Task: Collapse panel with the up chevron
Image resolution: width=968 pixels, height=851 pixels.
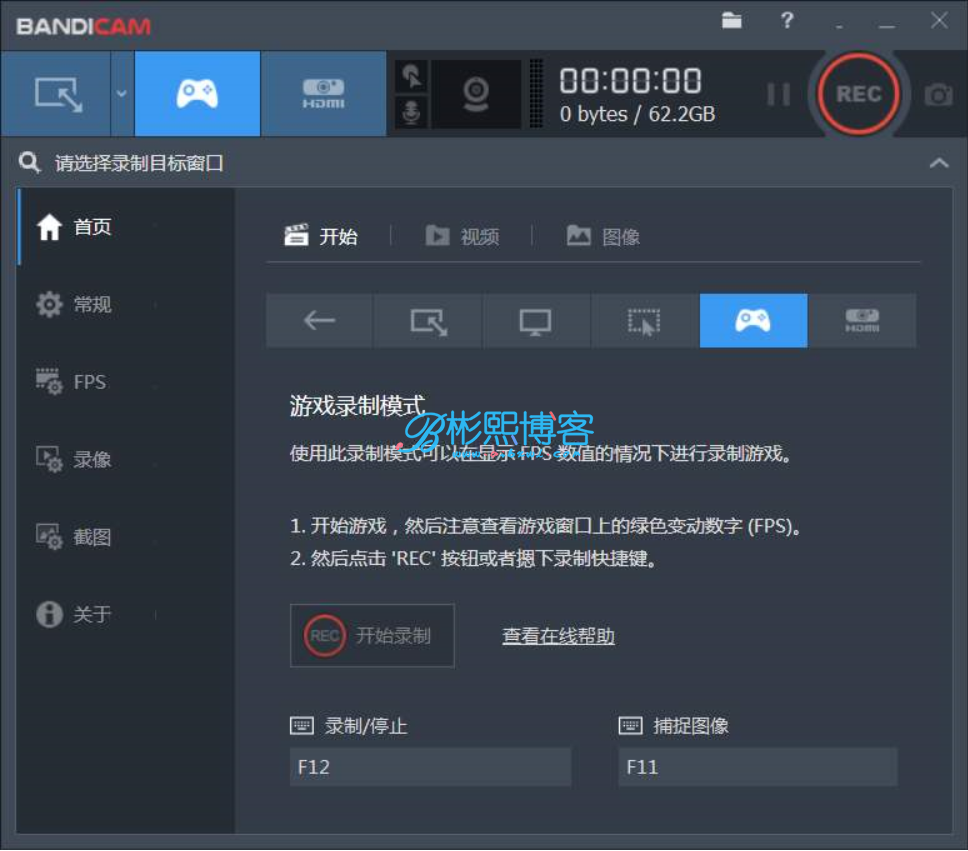Action: click(939, 163)
